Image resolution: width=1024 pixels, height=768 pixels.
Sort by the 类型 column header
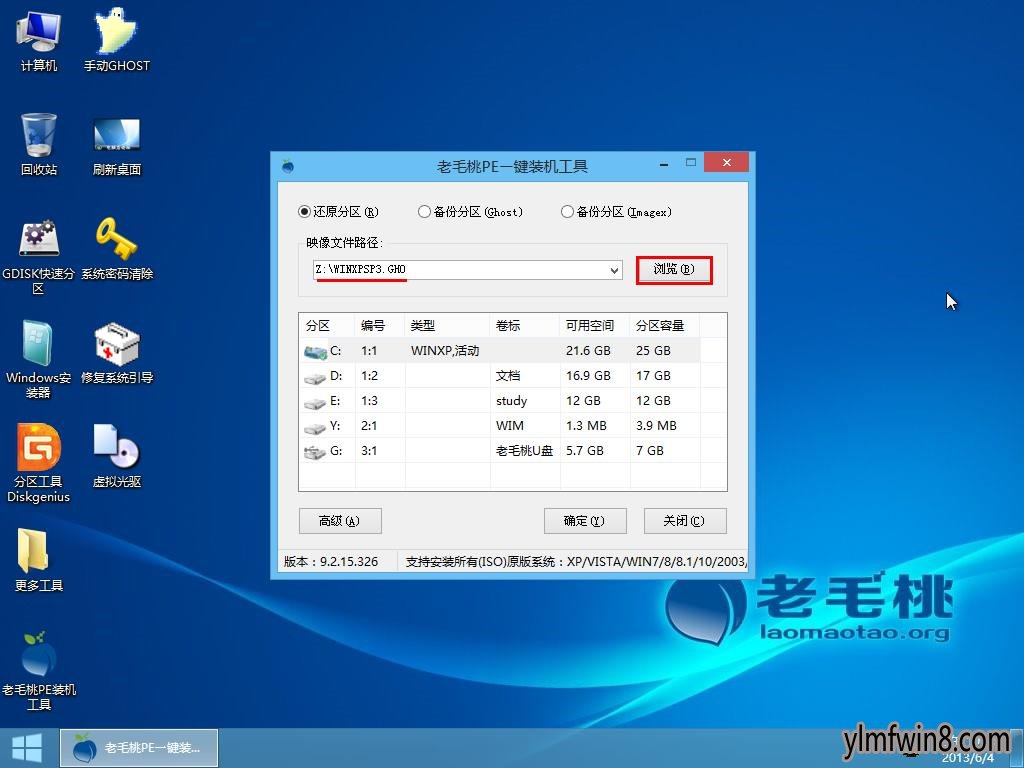(447, 325)
